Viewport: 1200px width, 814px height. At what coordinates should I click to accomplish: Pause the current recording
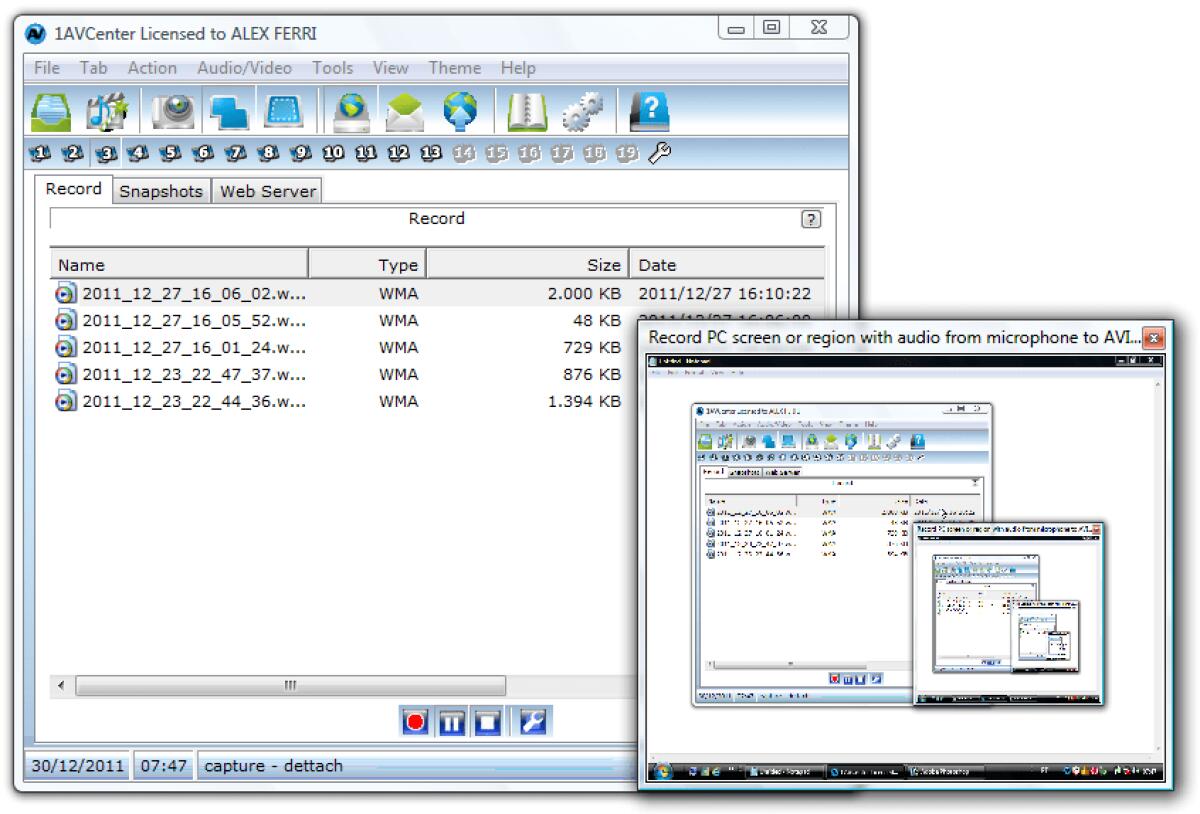click(x=451, y=721)
